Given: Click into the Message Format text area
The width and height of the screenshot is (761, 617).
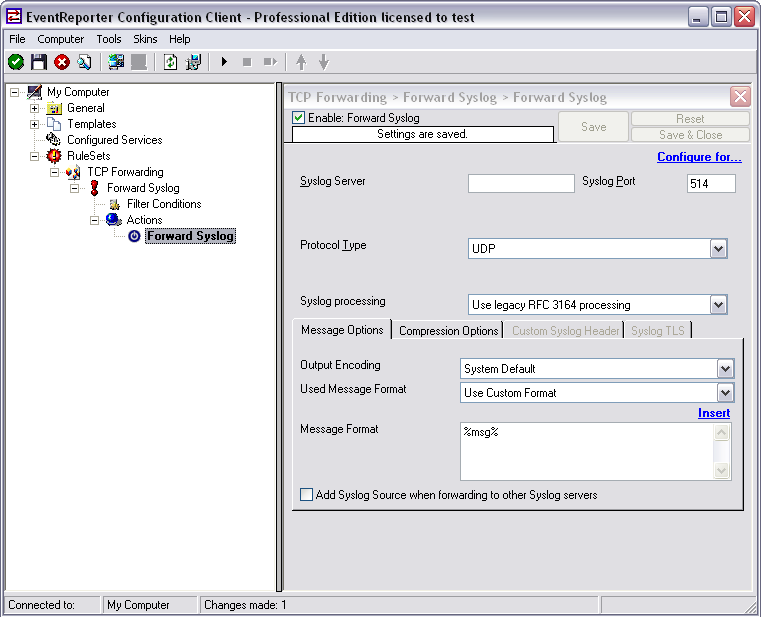Looking at the screenshot, I should (586, 451).
